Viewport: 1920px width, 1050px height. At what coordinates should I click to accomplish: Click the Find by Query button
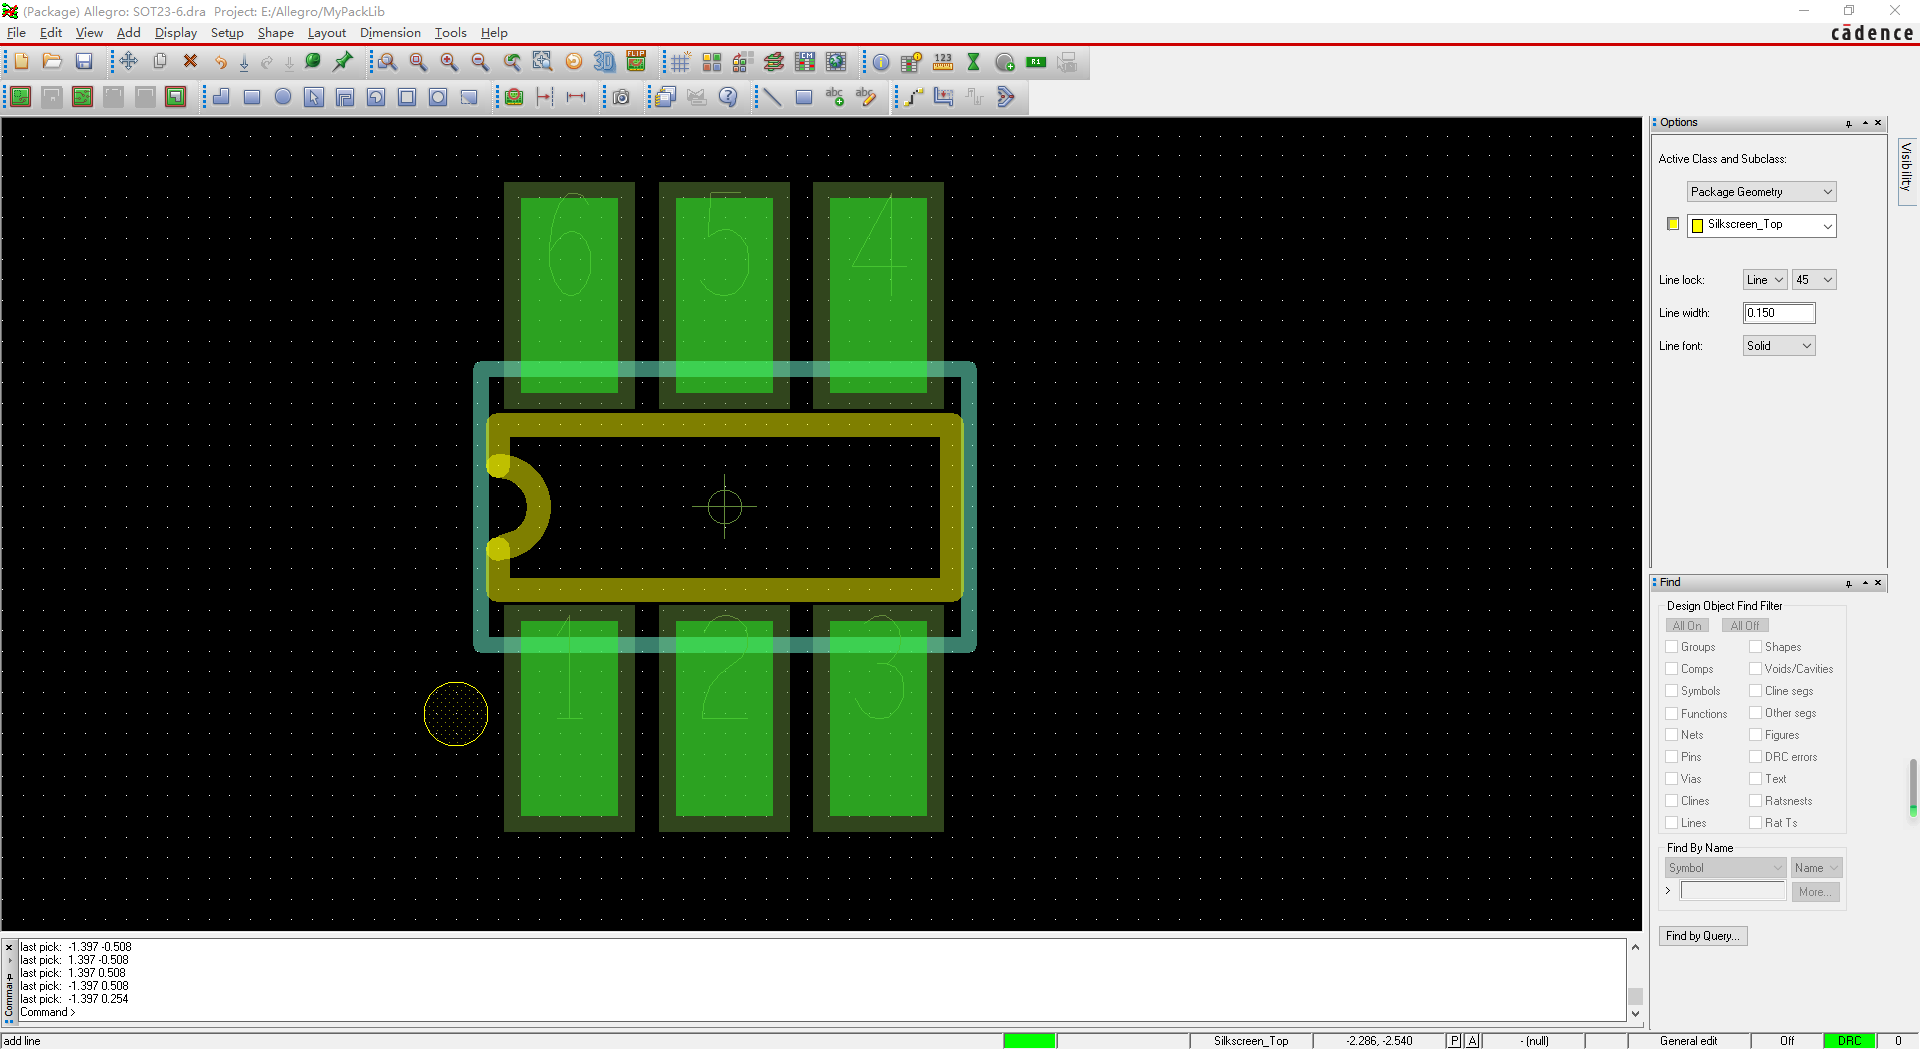[1702, 936]
